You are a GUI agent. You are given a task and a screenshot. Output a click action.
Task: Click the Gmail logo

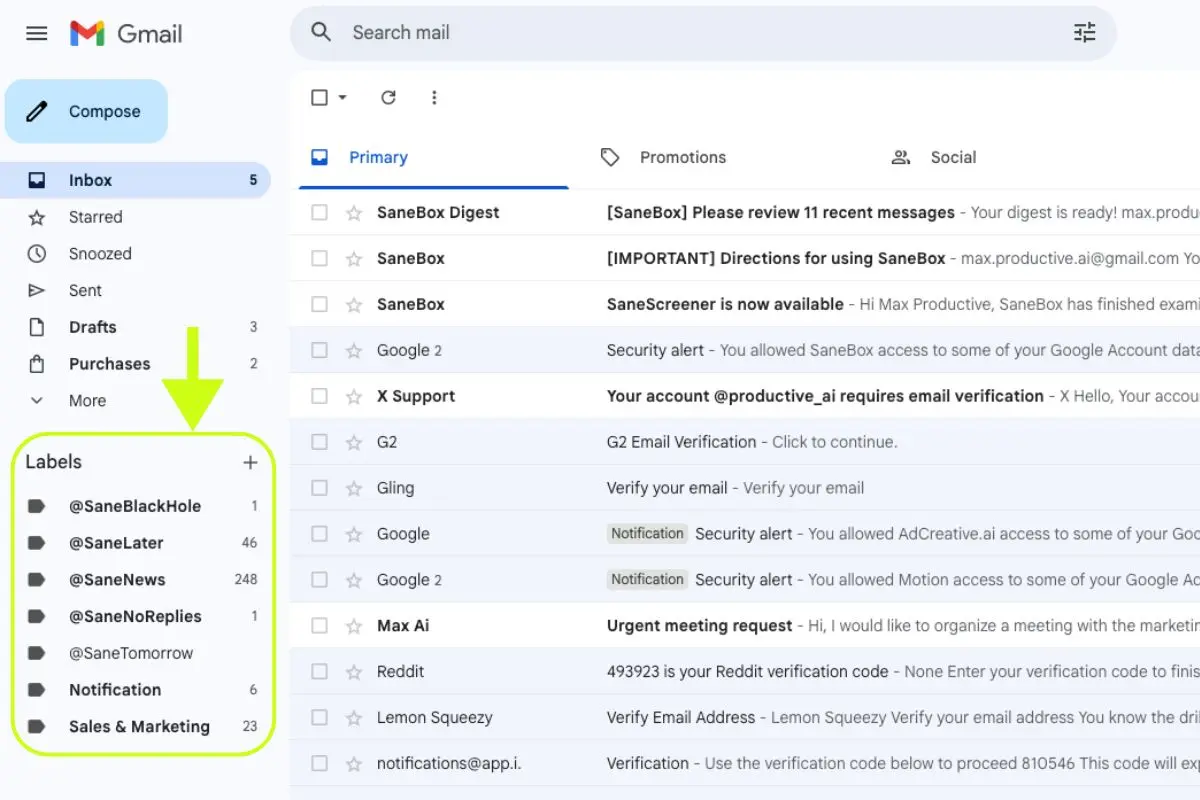[x=125, y=33]
